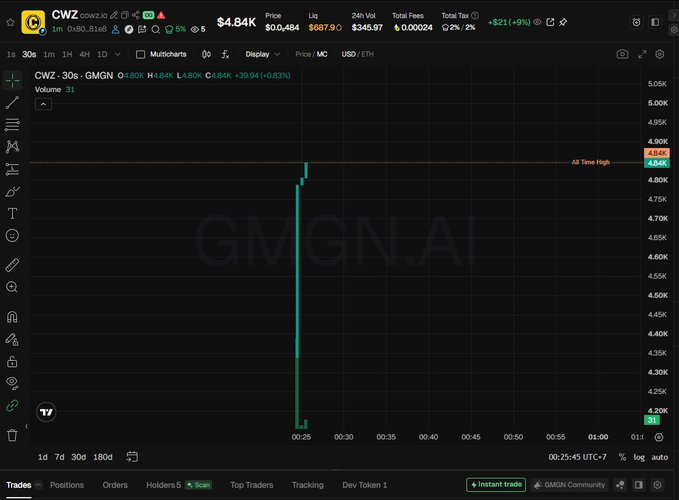The image size is (679, 500).
Task: Toggle percent scale on the chart
Action: point(622,457)
